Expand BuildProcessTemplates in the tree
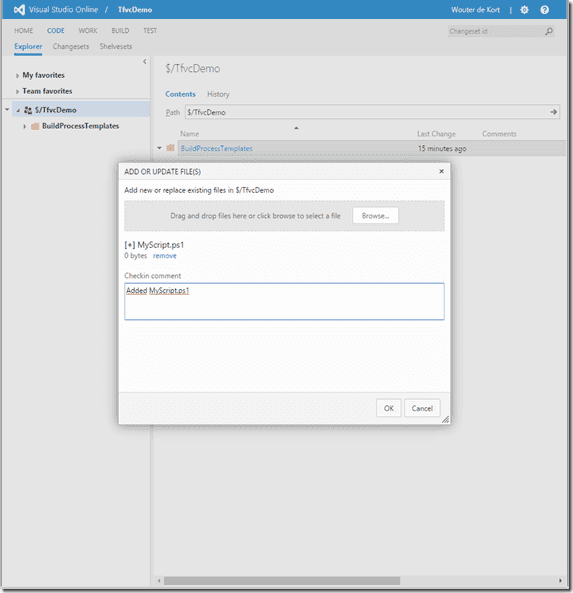This screenshot has width=573, height=593. coord(25,126)
